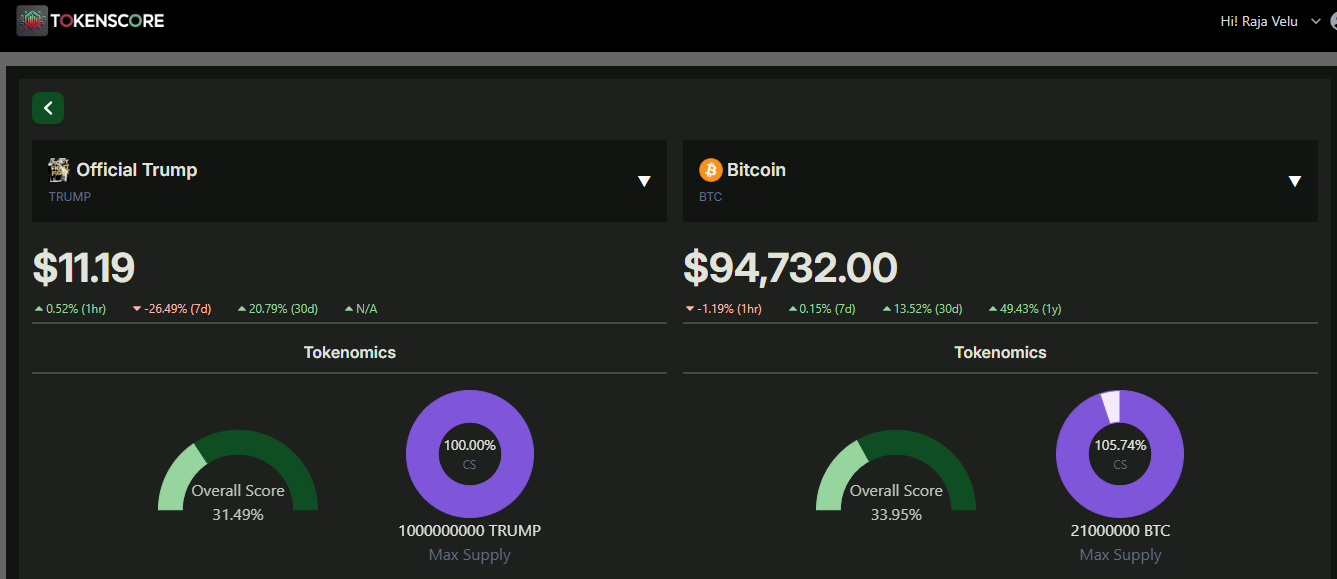Click the Tokenomics heading under Bitcoin
Image resolution: width=1337 pixels, height=579 pixels.
[1001, 352]
